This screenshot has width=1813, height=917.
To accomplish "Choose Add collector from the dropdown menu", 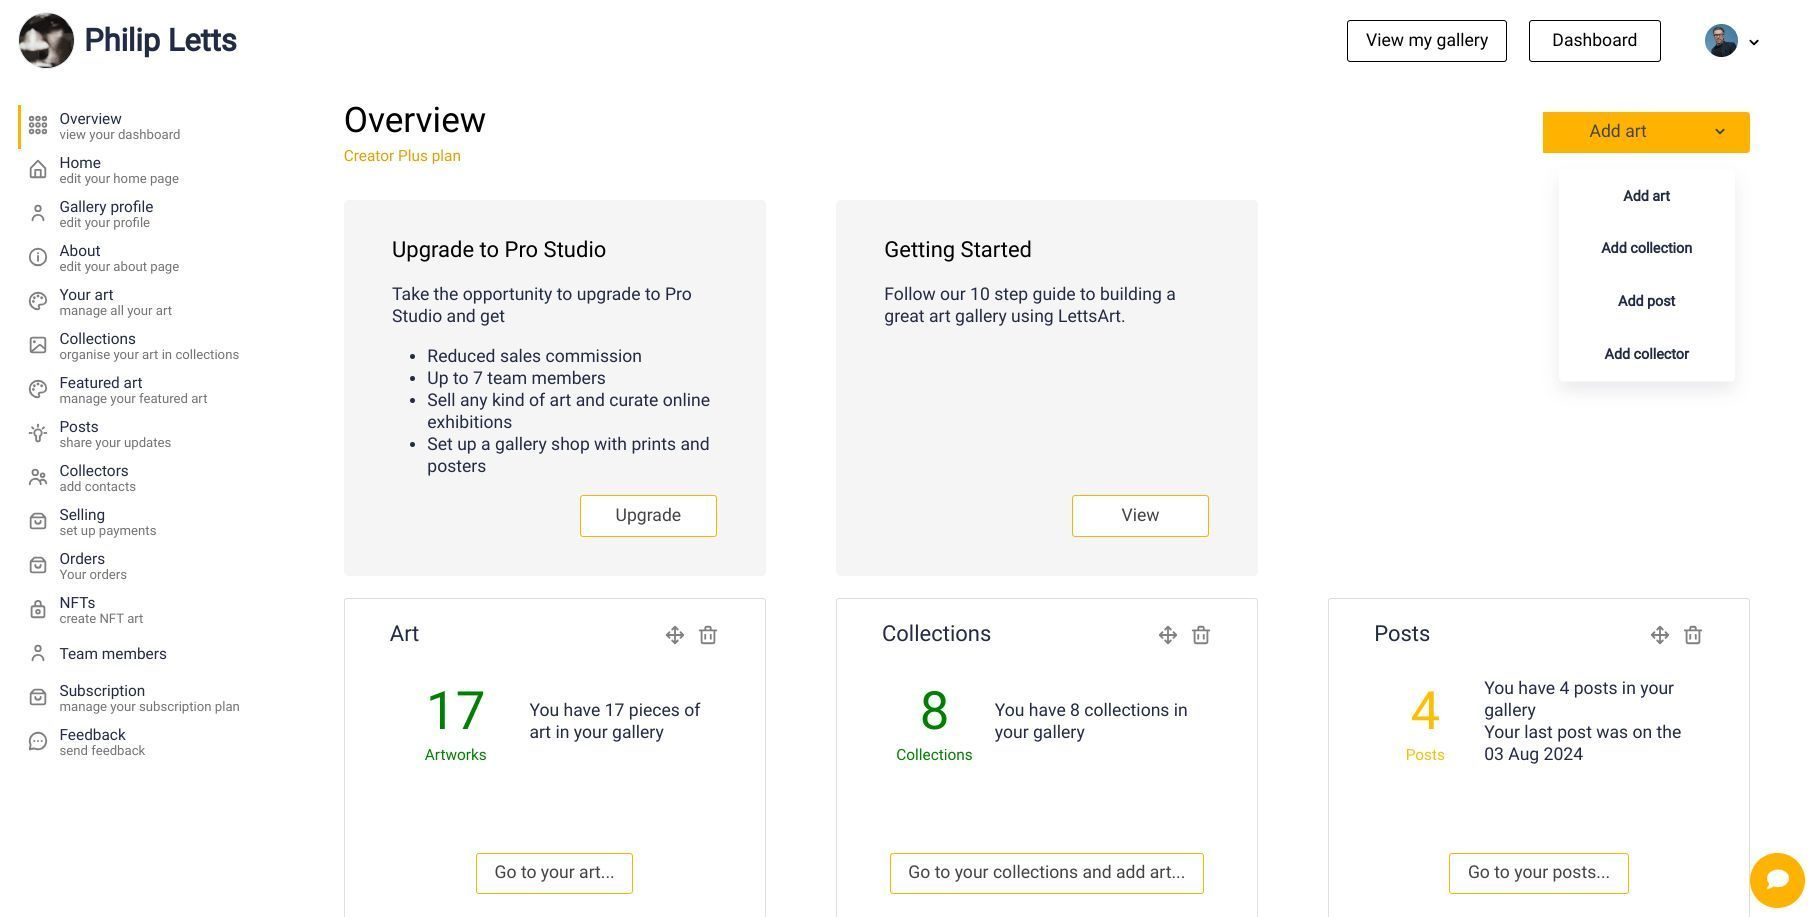I will click(x=1646, y=353).
